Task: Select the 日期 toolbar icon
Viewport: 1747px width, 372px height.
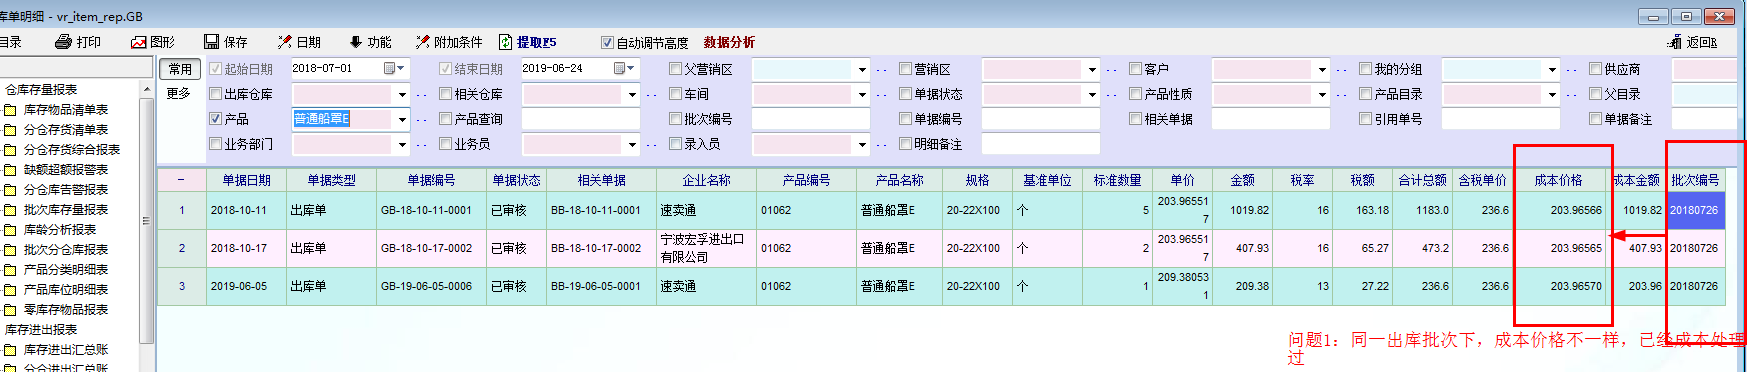Action: [x=285, y=42]
